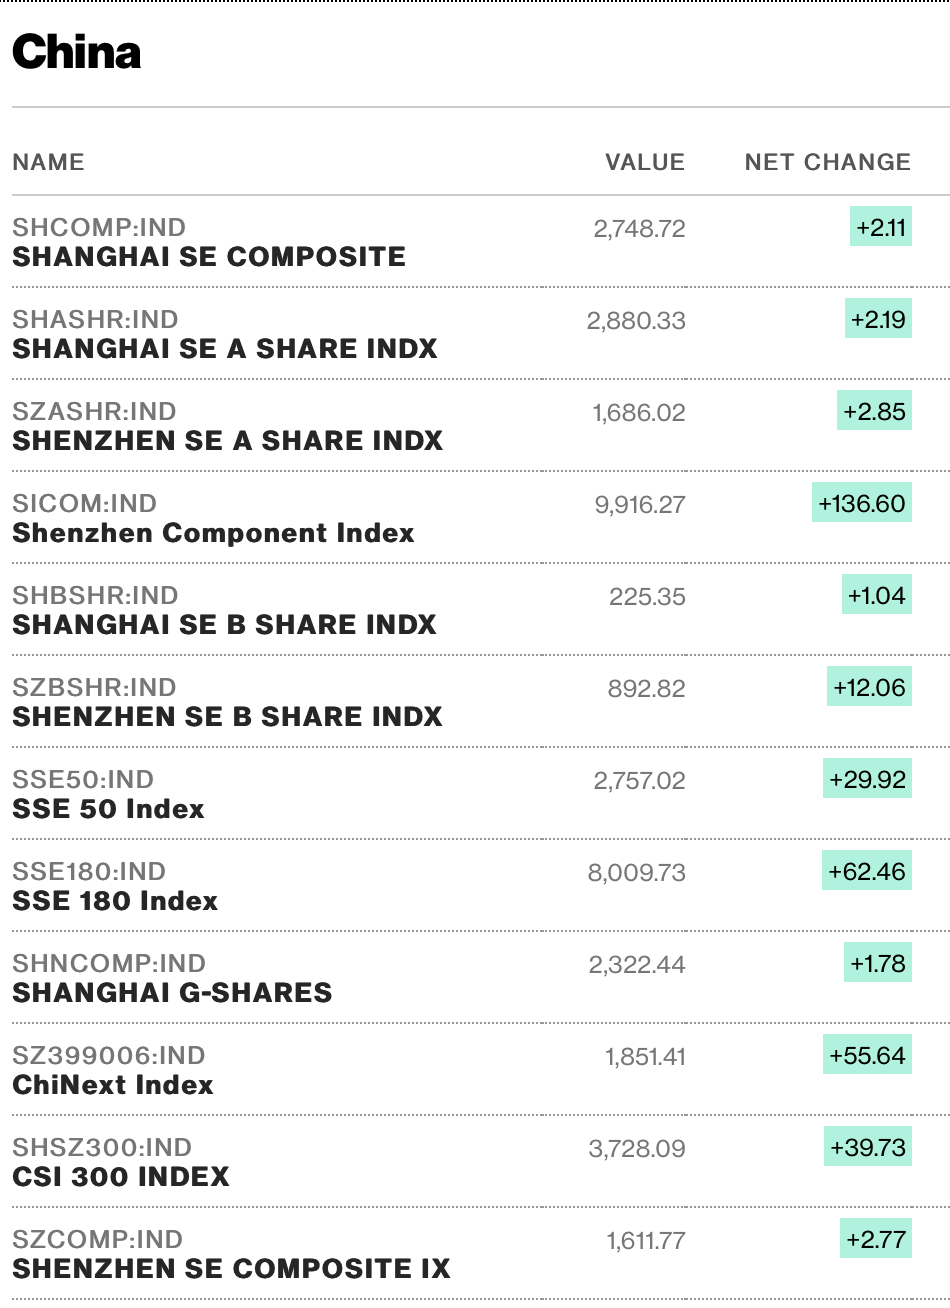Viewport: 950px width, 1308px height.
Task: Click the +136.60 net change badge
Action: (x=861, y=503)
